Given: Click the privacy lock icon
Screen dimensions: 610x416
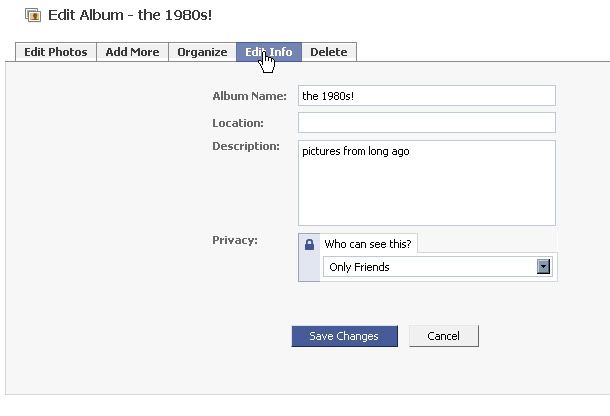Looking at the screenshot, I should [309, 245].
